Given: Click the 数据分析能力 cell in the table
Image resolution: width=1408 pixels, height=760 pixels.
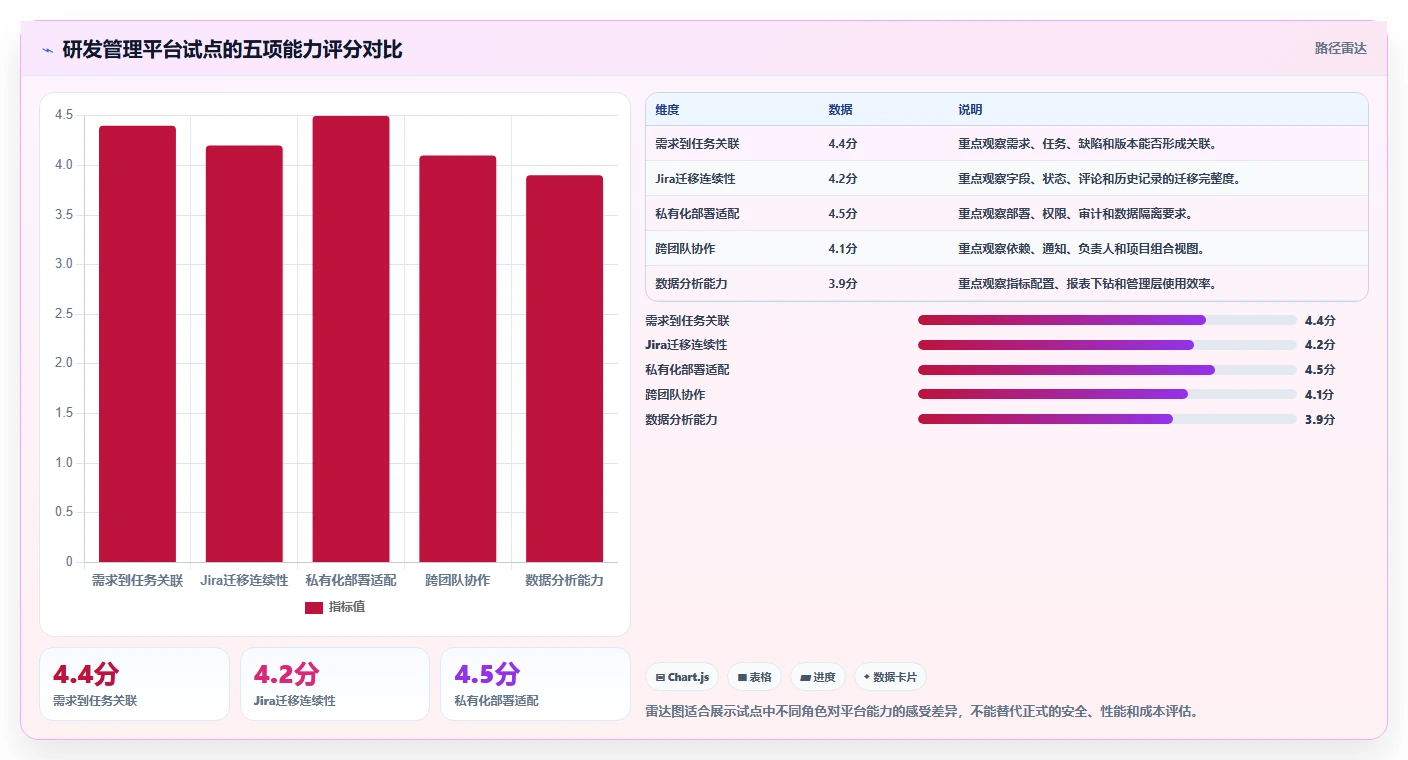Looking at the screenshot, I should tap(691, 284).
